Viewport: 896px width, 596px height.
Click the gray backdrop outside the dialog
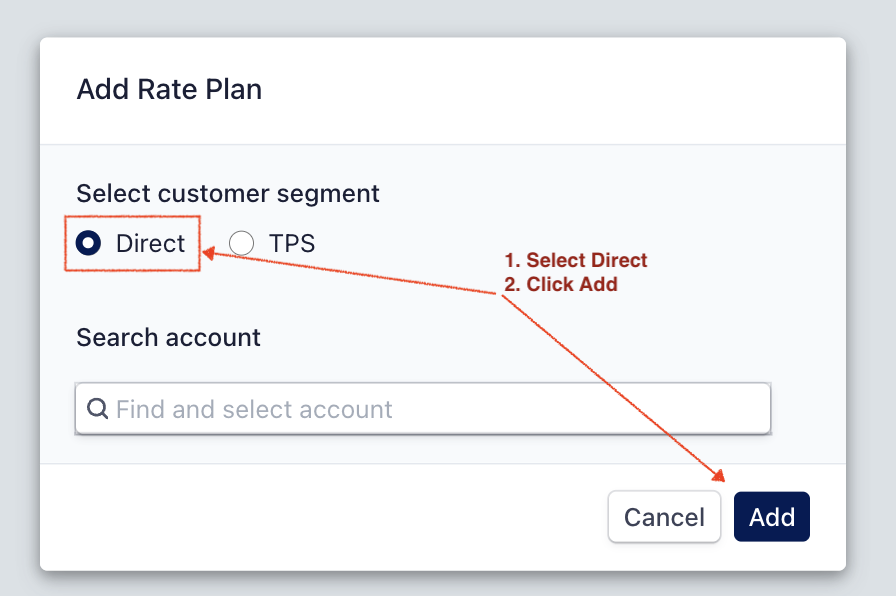[870, 300]
